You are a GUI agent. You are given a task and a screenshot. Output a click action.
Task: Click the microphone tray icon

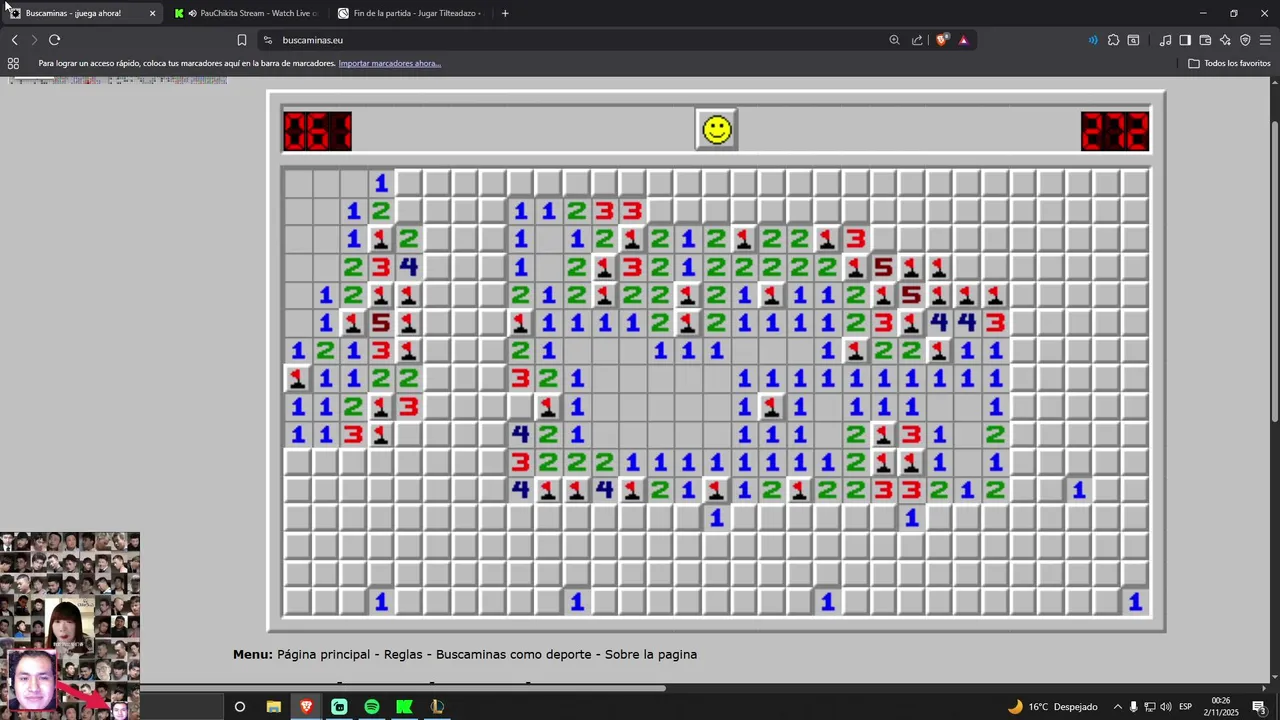pos(1133,707)
